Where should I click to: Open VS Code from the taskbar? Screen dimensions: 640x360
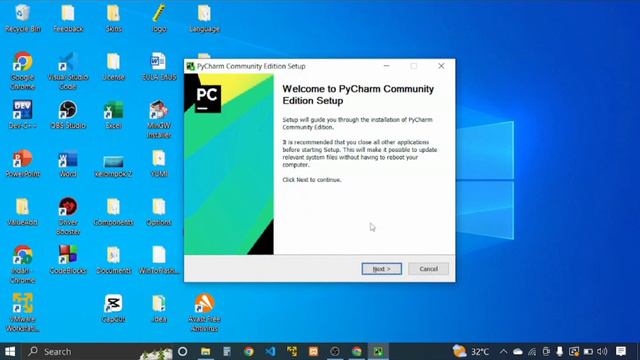270,351
